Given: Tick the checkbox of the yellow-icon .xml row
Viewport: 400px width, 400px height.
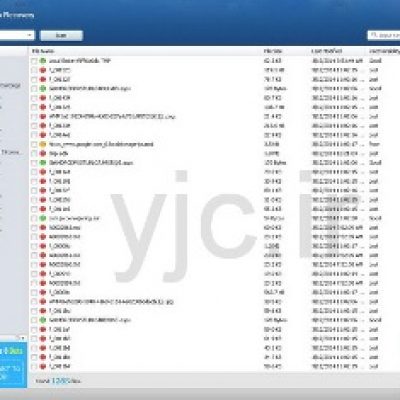Looking at the screenshot, I should (34, 145).
